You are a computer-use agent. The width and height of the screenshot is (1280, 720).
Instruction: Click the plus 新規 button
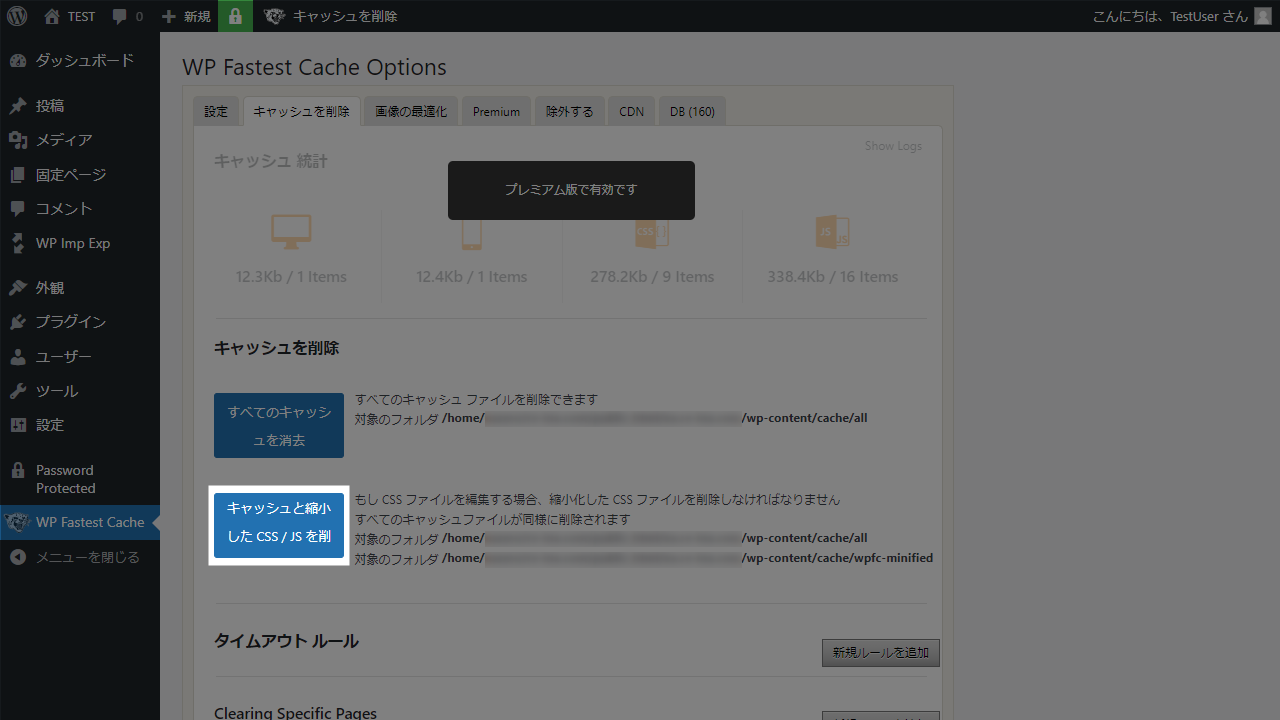[186, 16]
